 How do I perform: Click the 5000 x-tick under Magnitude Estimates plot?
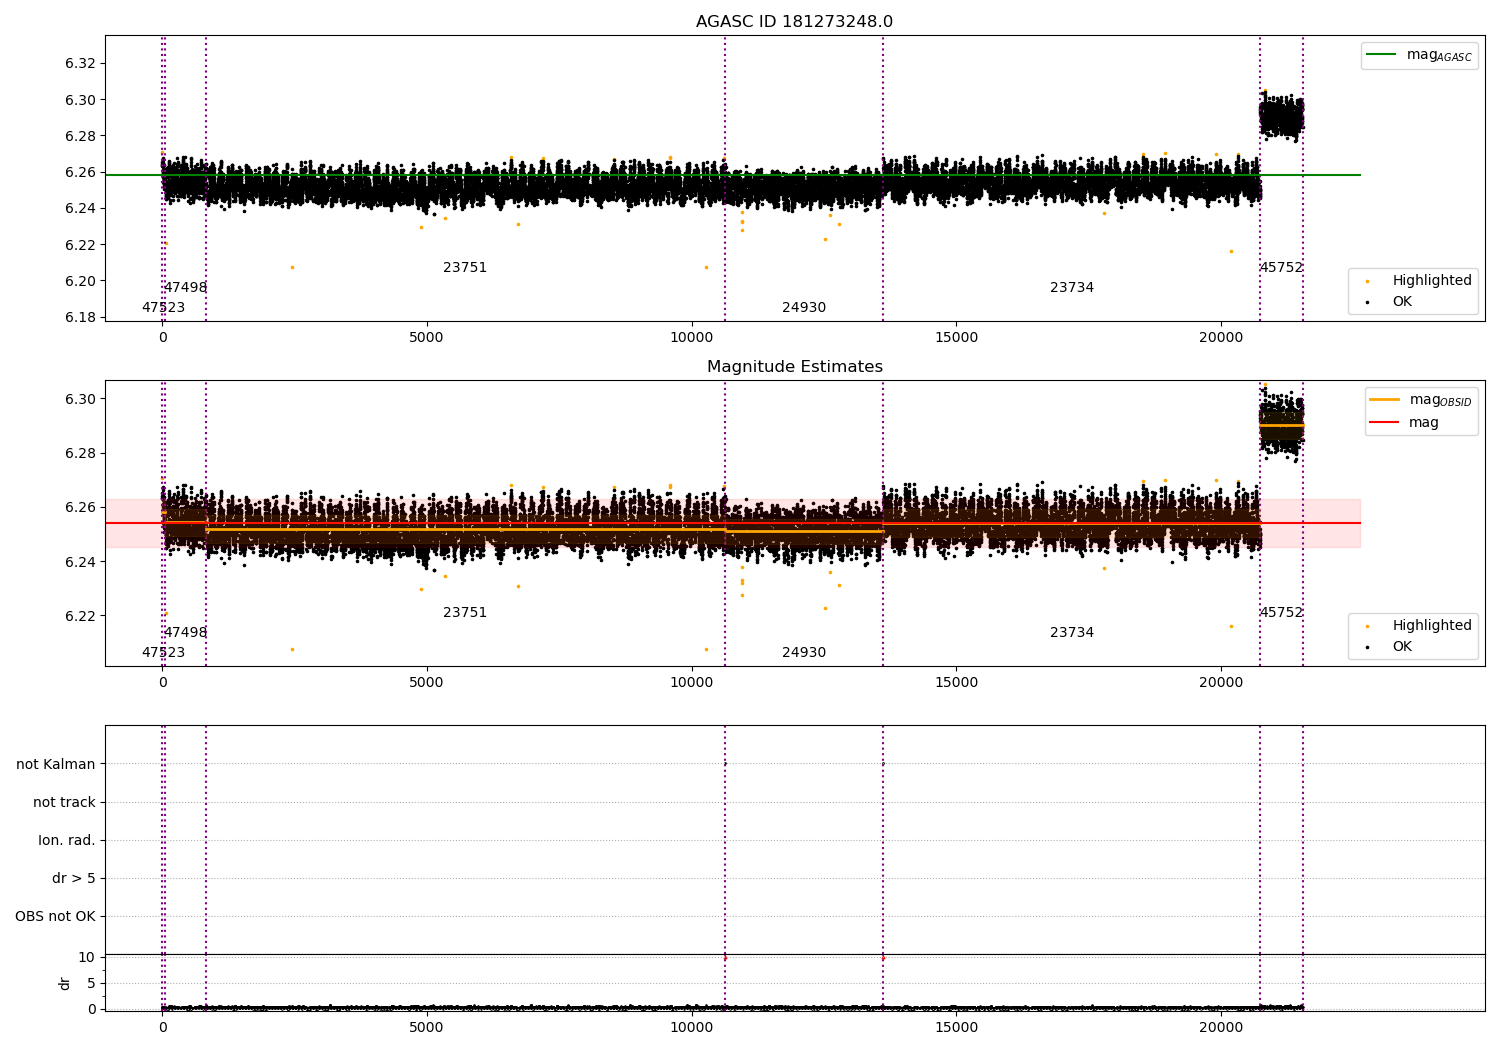(427, 682)
